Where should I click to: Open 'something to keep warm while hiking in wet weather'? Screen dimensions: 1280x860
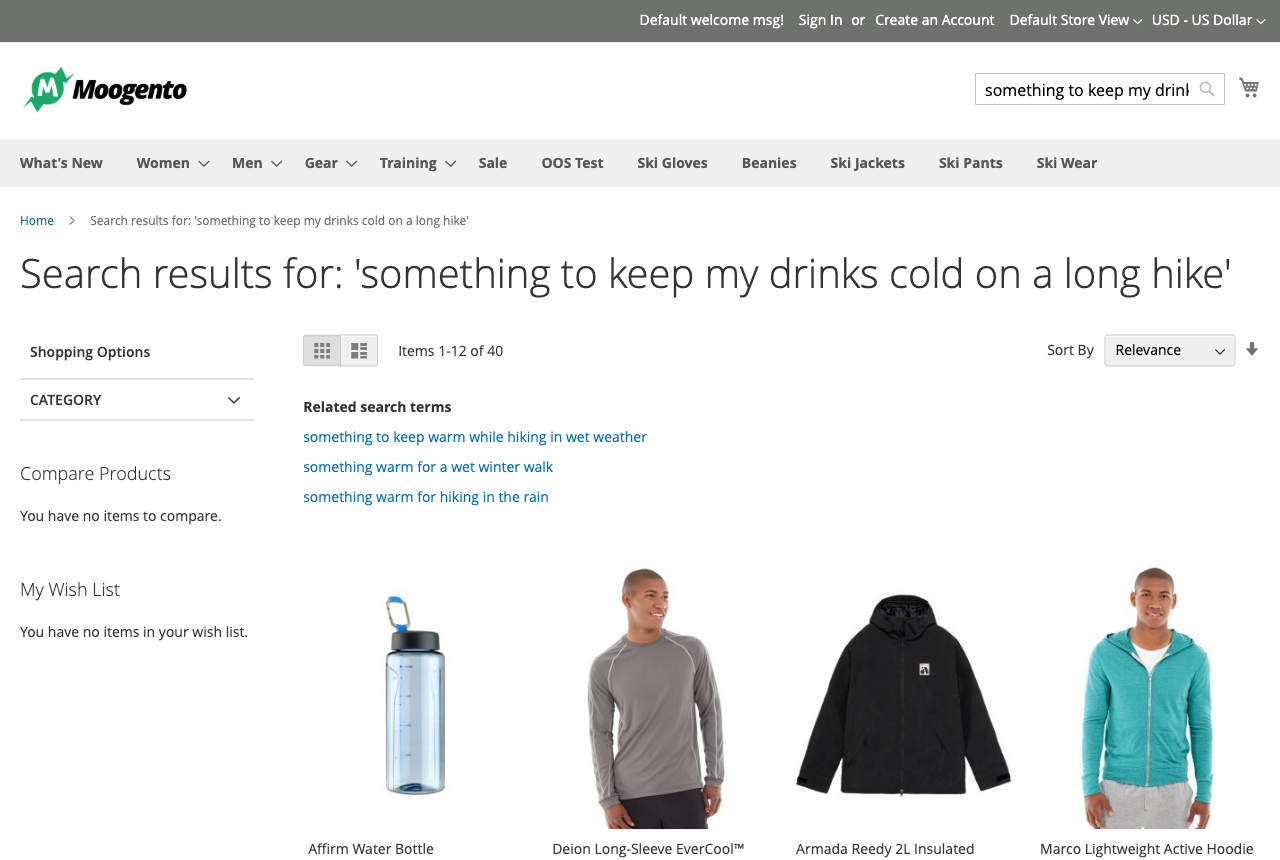point(475,437)
